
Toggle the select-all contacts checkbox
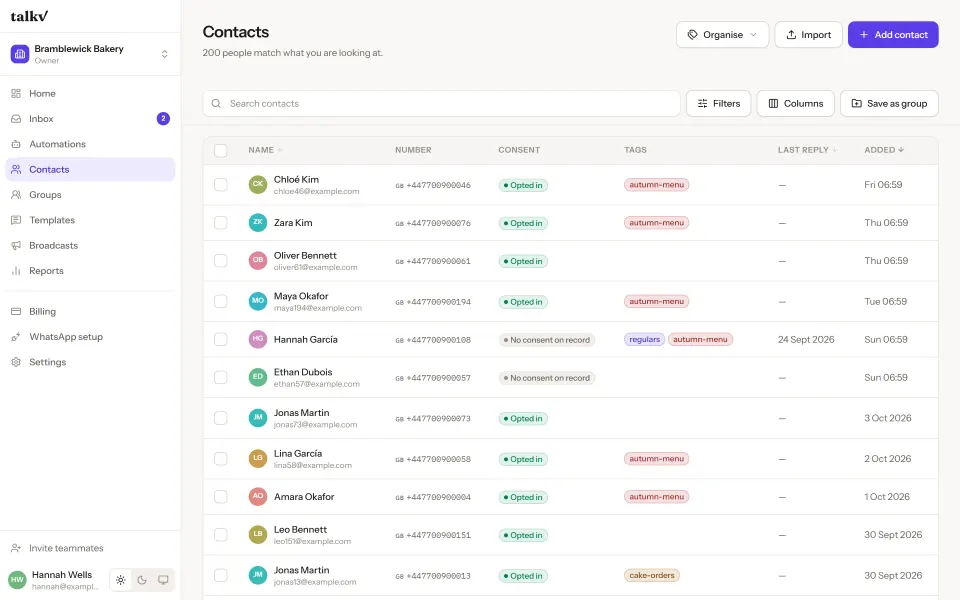(x=220, y=150)
